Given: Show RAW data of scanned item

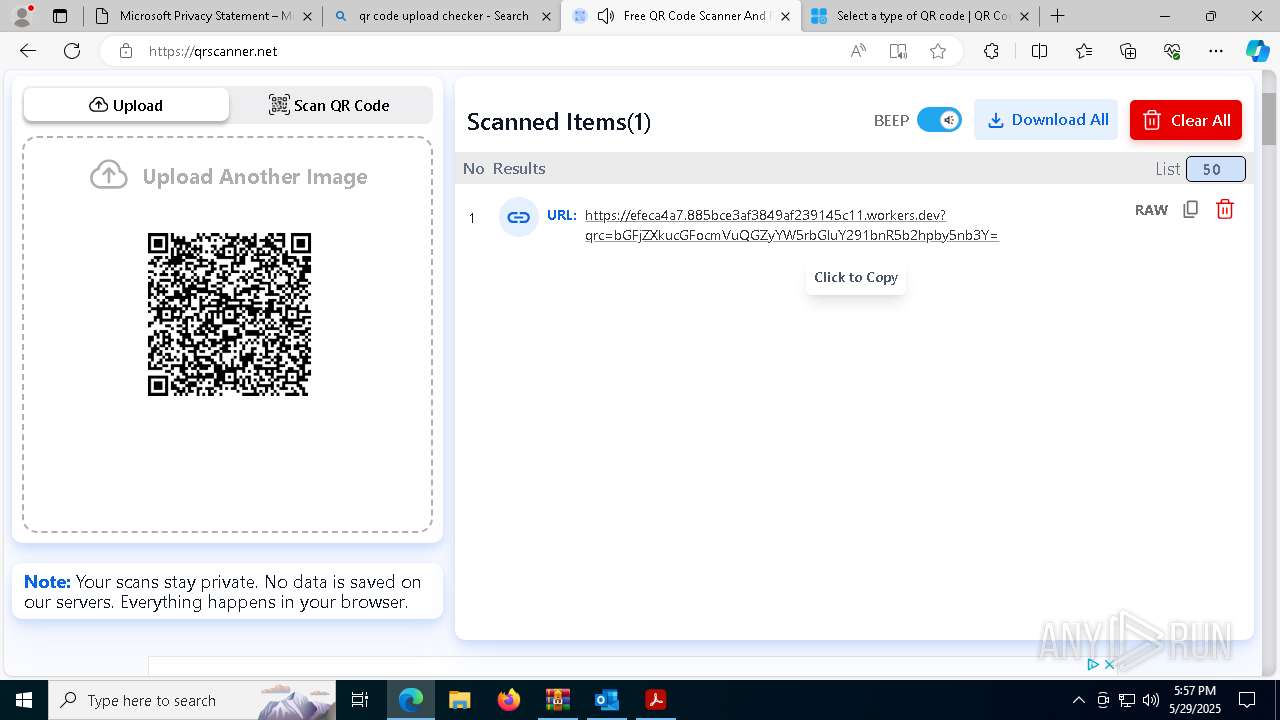Looking at the screenshot, I should (x=1151, y=209).
